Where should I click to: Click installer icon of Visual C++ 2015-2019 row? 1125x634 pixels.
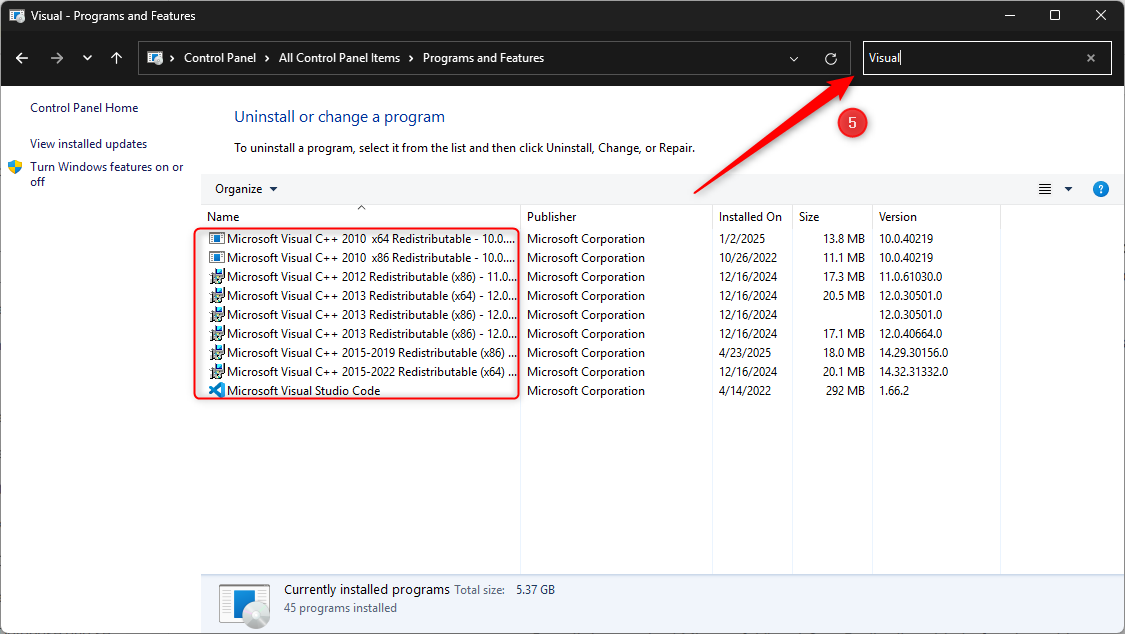(216, 352)
